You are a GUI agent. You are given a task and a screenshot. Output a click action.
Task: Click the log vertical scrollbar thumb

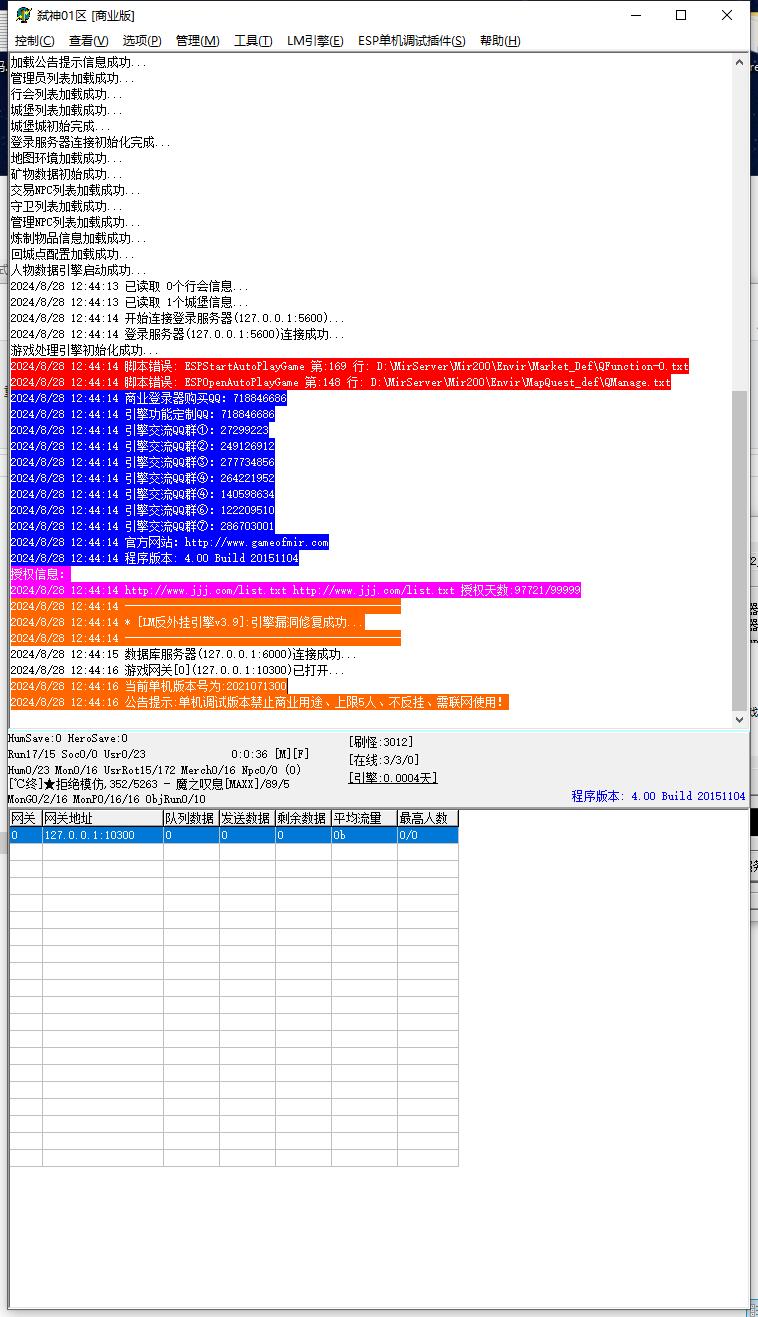pyautogui.click(x=740, y=550)
